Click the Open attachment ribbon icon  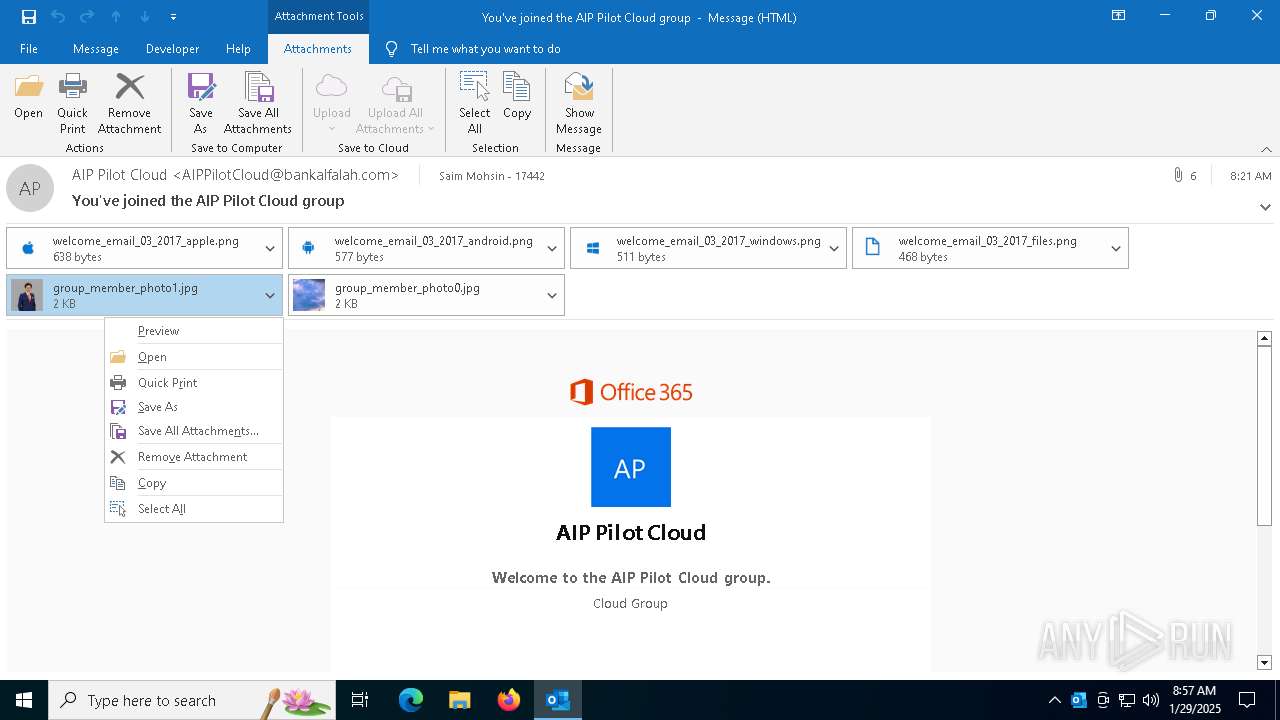pos(28,97)
